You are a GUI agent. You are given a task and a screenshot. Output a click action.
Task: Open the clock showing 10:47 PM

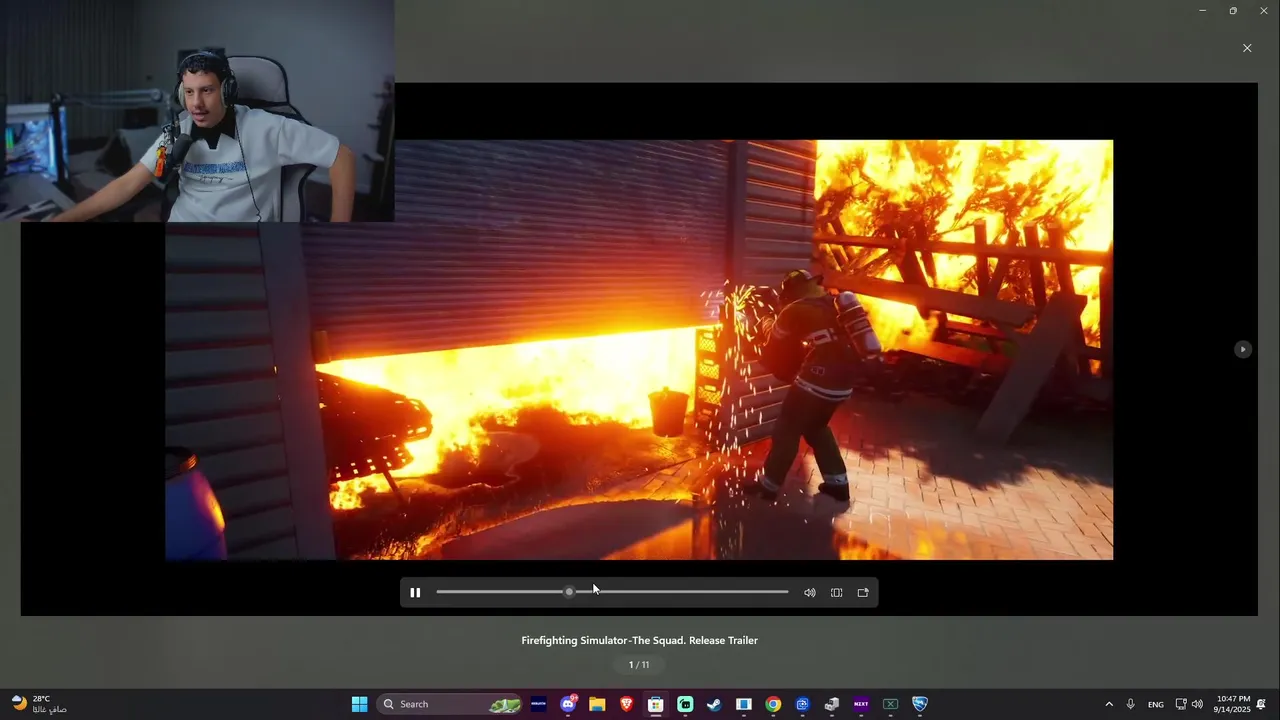coord(1233,704)
